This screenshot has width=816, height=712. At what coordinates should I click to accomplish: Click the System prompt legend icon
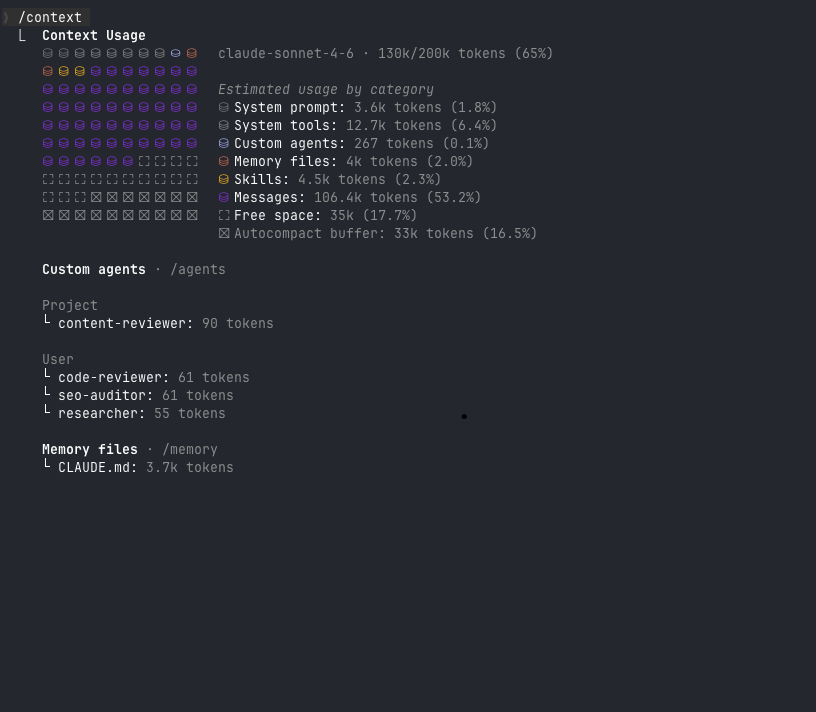(x=224, y=108)
